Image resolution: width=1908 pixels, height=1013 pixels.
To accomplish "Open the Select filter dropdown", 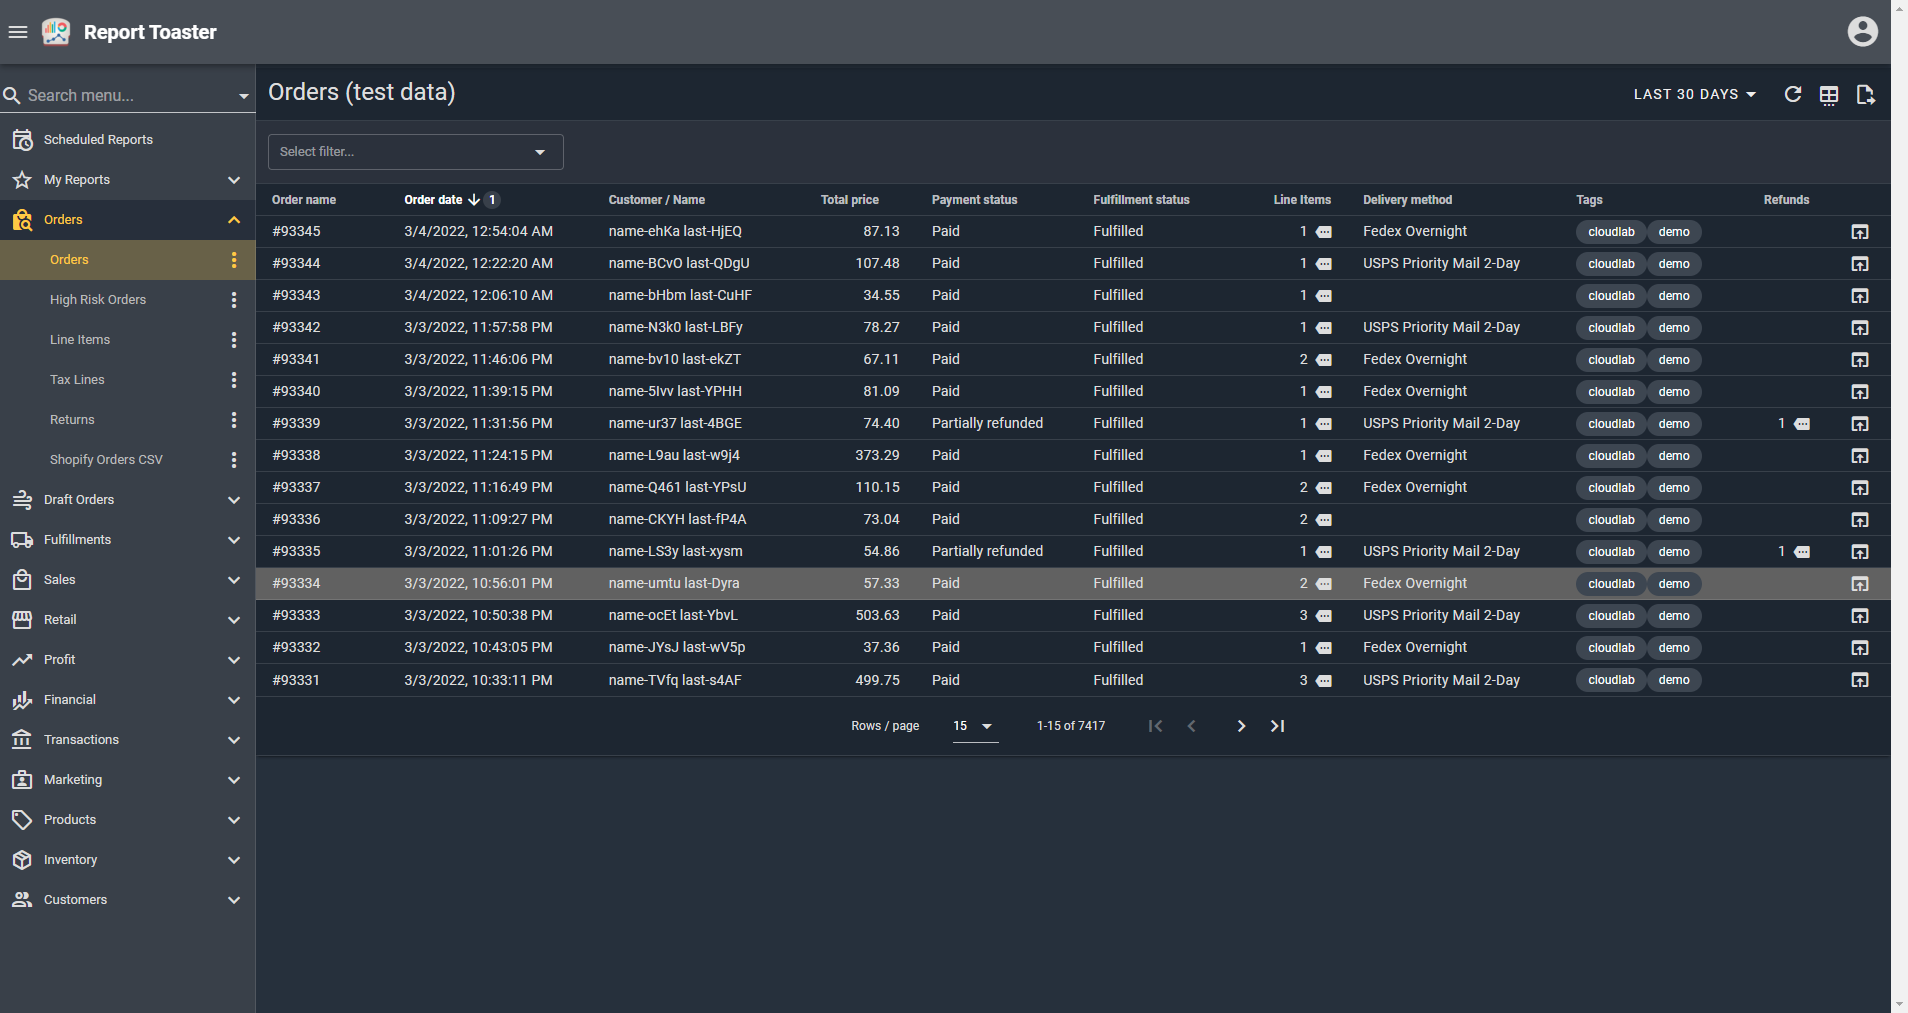I will (x=415, y=152).
